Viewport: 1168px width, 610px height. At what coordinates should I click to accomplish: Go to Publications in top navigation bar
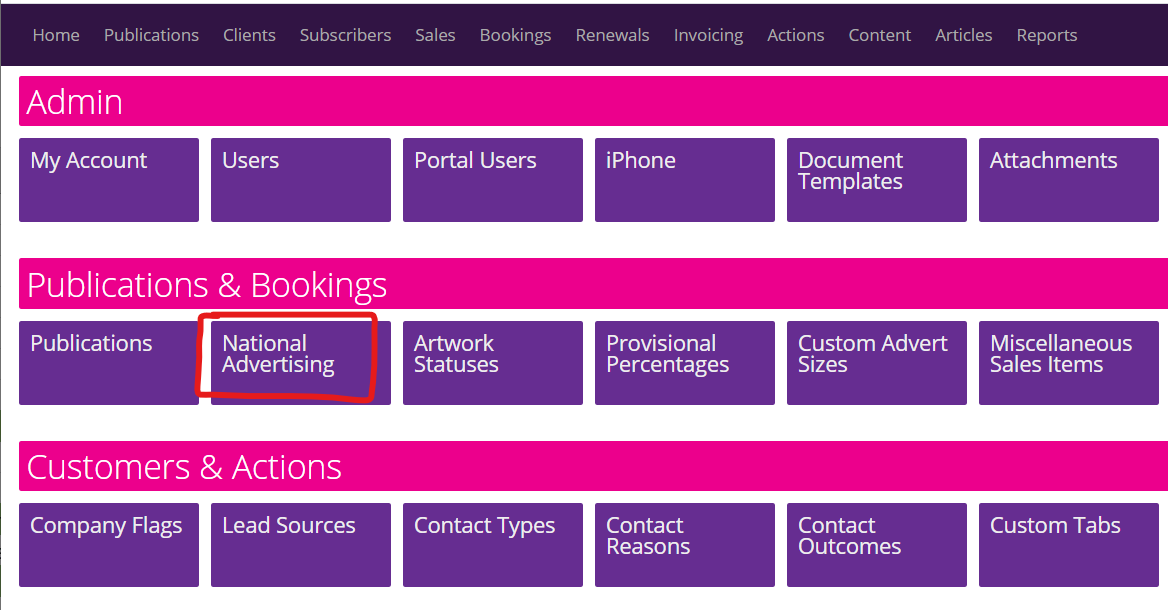click(x=151, y=35)
